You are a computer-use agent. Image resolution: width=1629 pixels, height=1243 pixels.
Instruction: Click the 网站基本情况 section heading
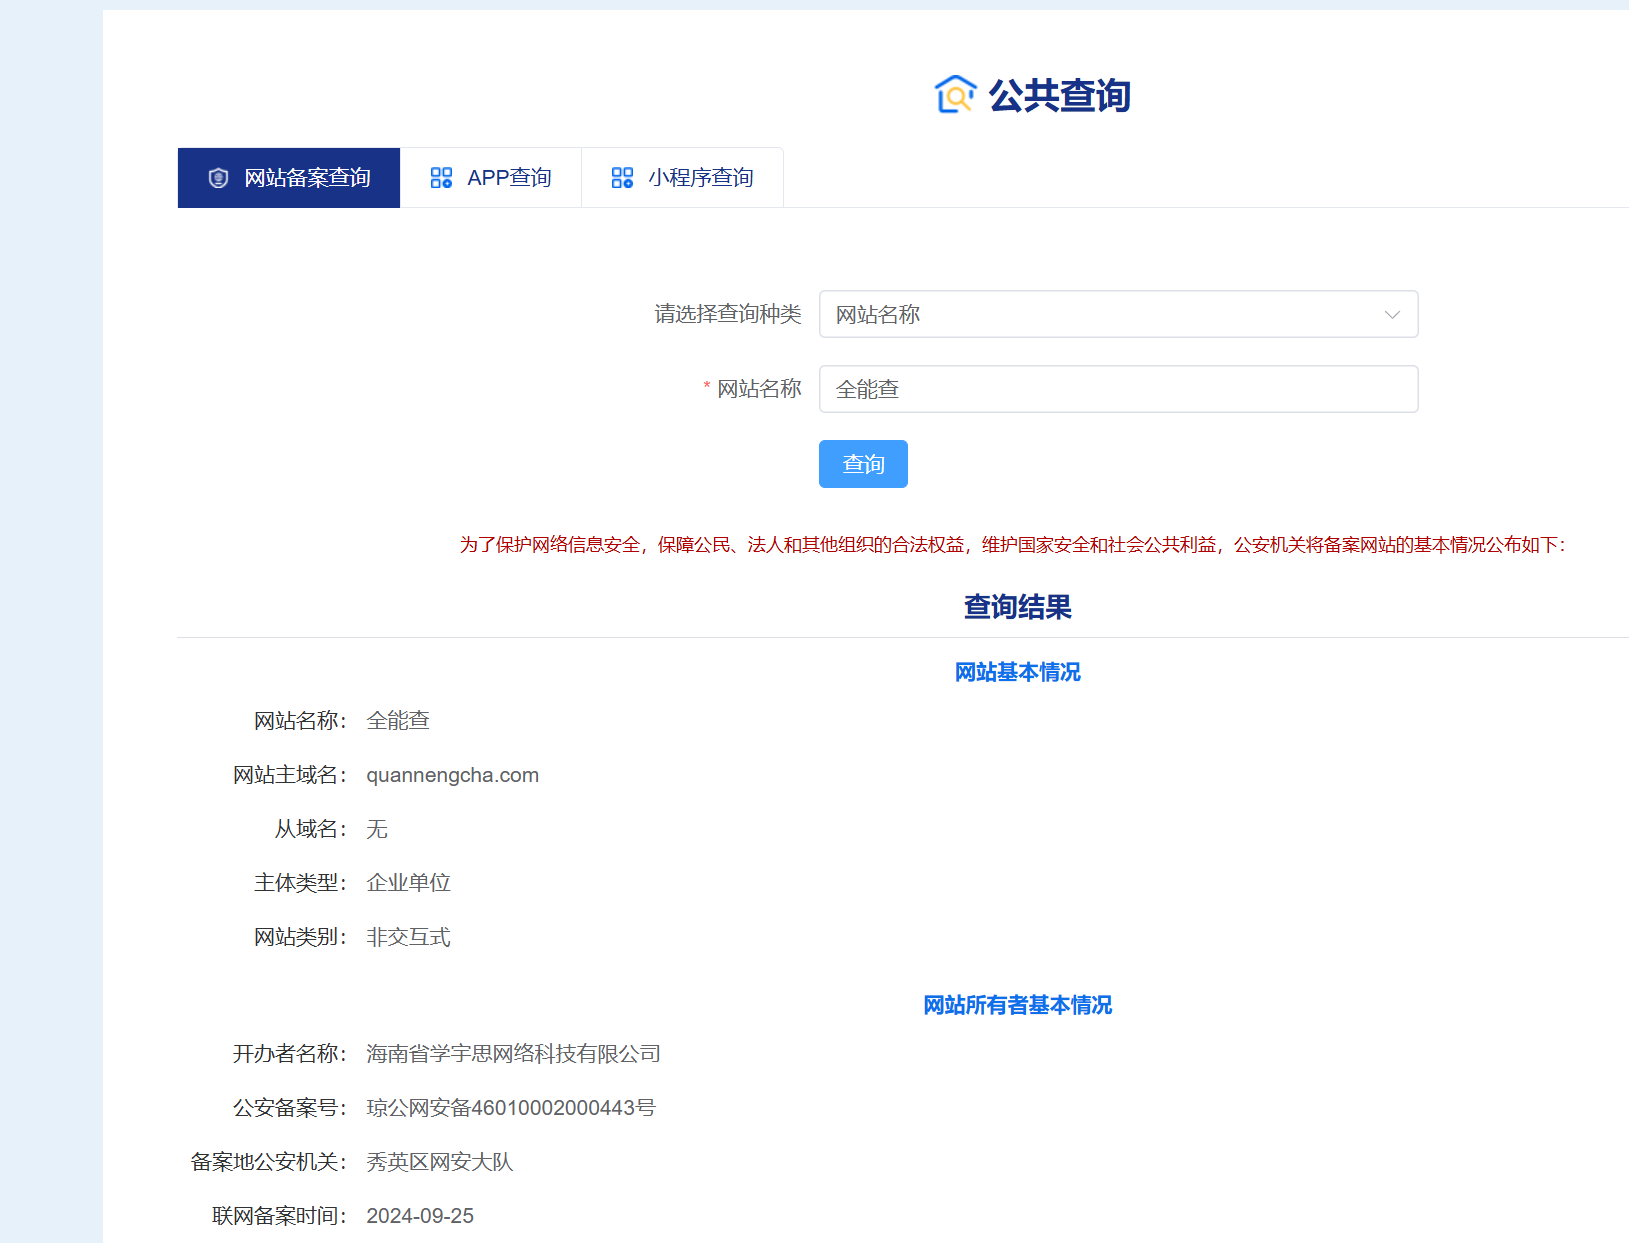[1017, 672]
